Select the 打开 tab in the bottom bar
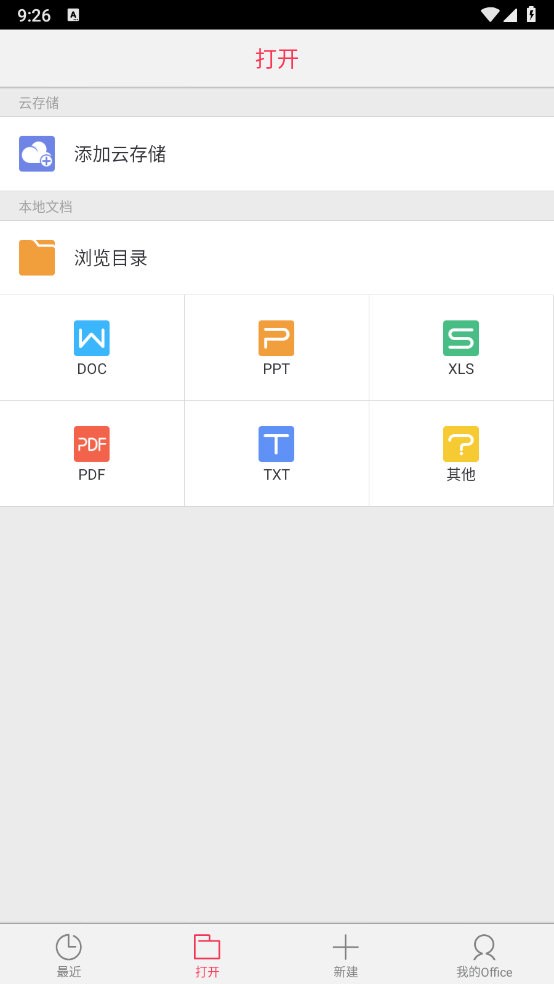 (x=207, y=955)
